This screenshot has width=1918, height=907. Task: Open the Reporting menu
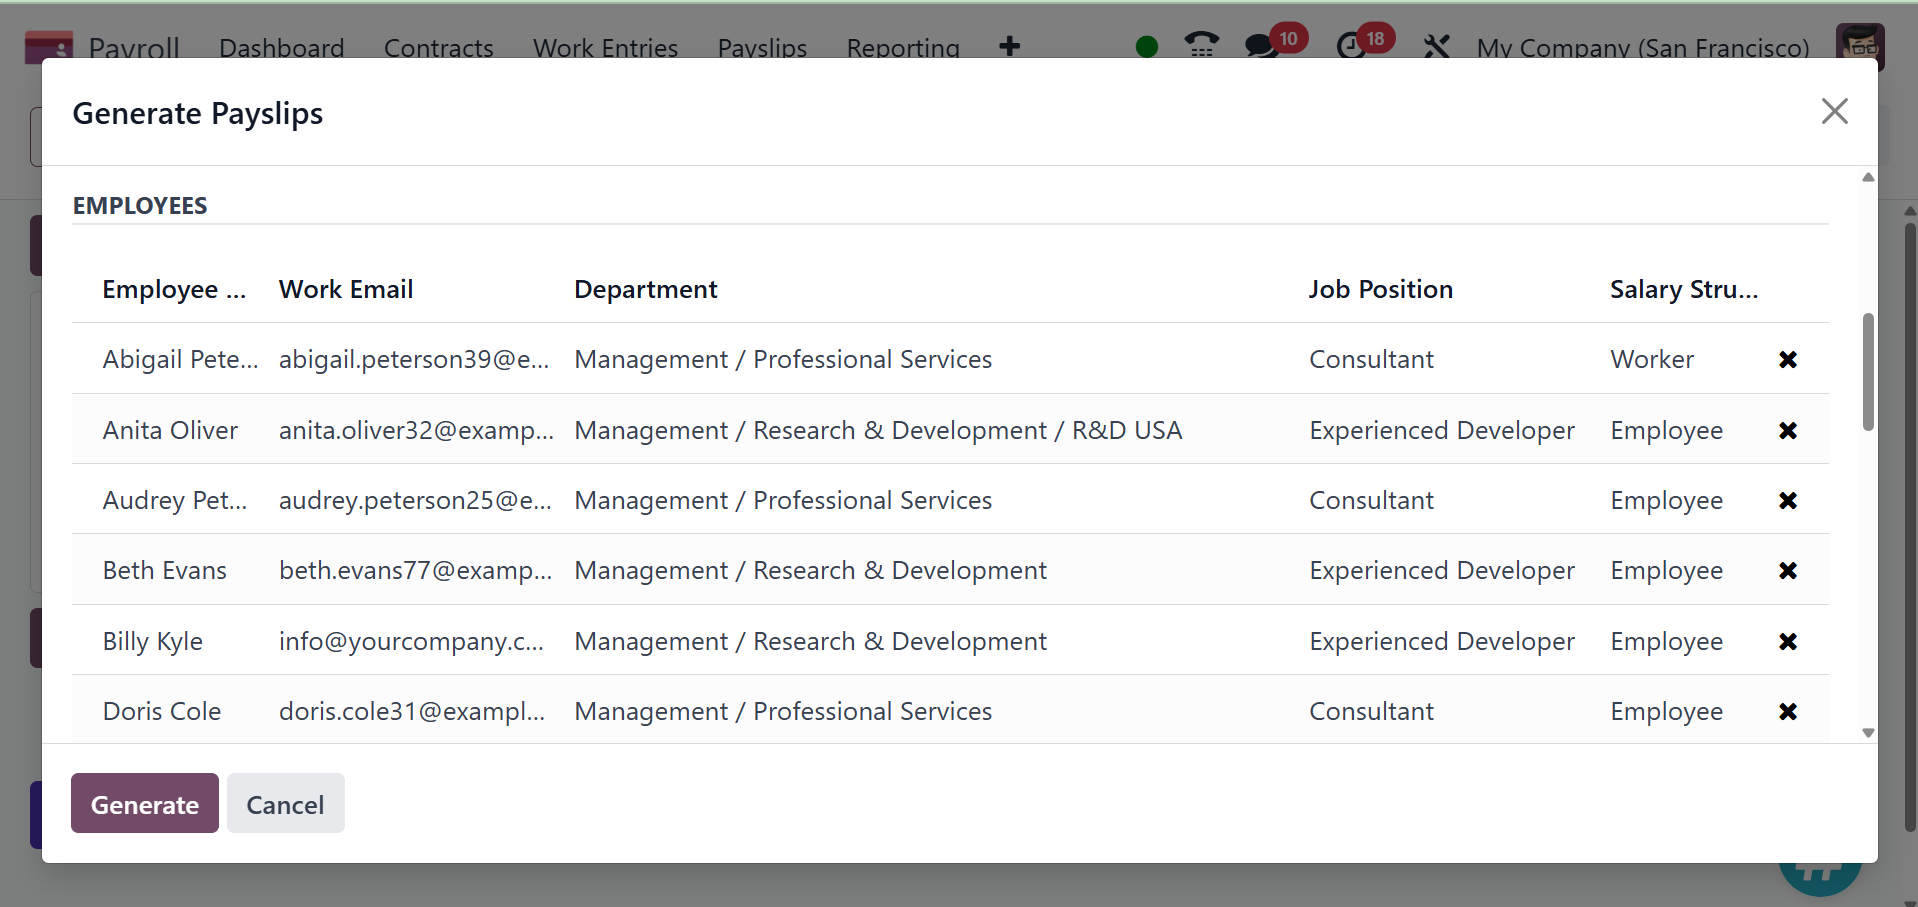902,48
